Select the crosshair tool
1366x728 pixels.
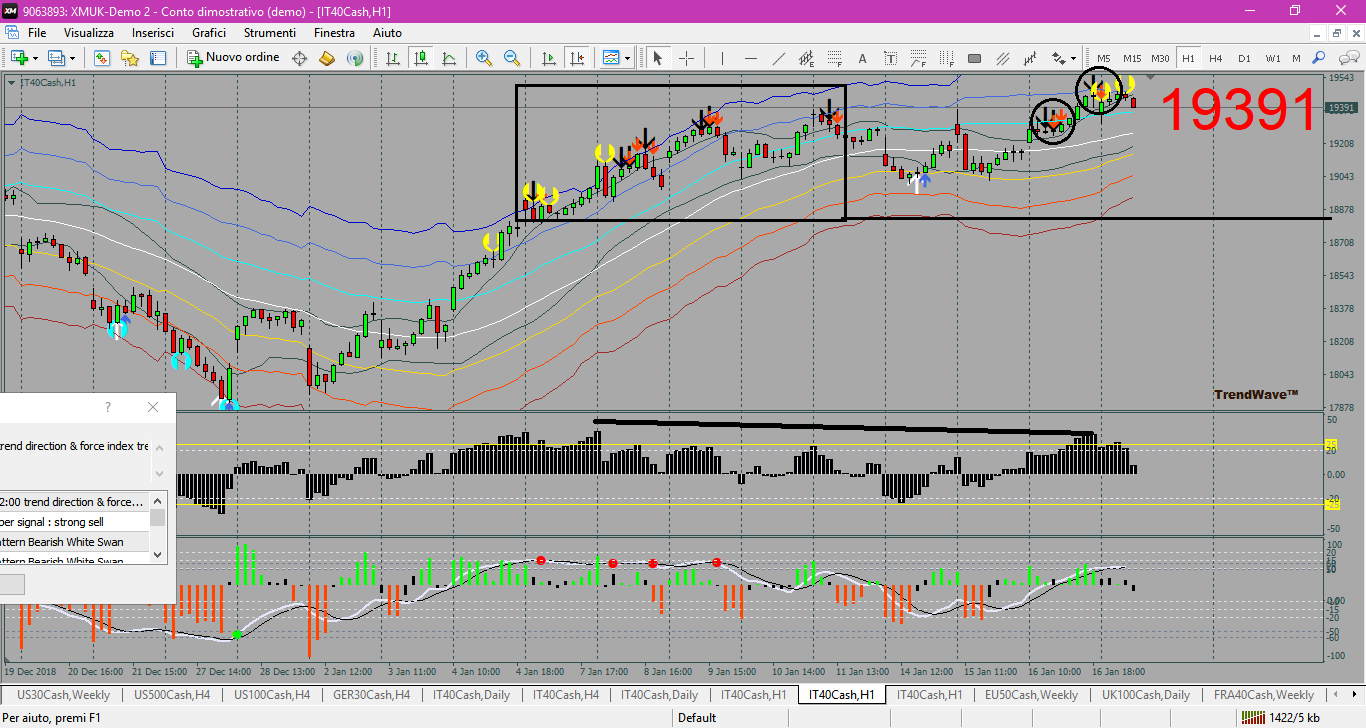(686, 58)
